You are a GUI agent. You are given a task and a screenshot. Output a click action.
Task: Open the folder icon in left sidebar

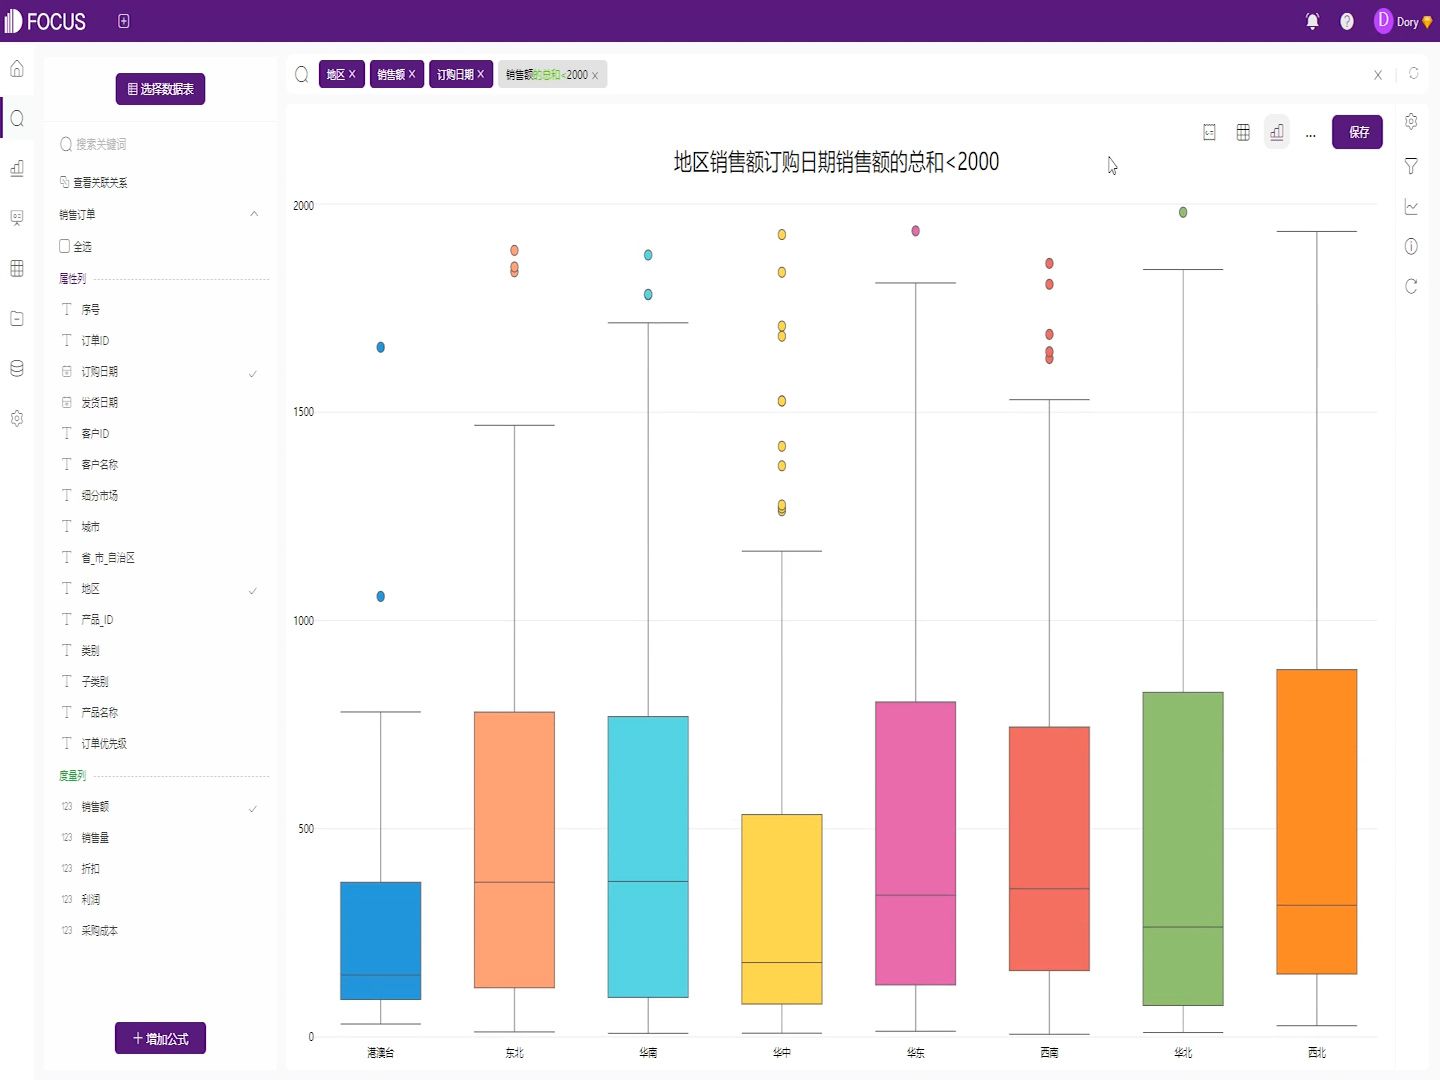(x=17, y=318)
